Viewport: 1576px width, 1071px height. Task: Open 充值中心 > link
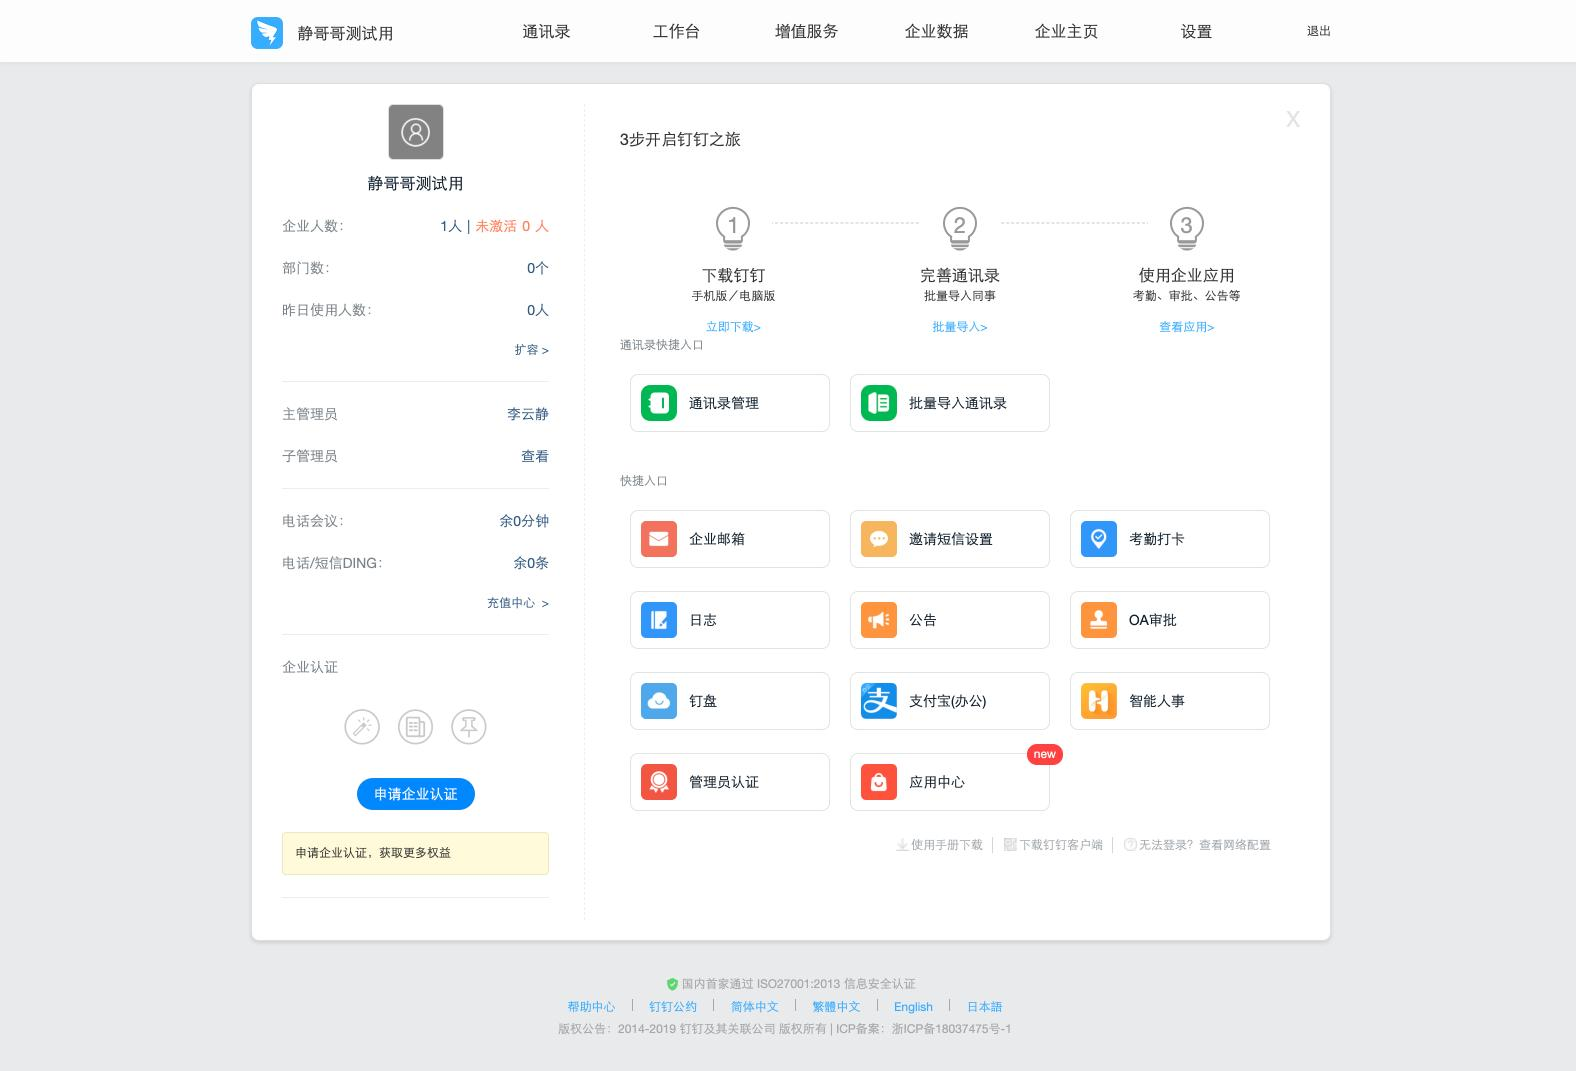(x=518, y=603)
